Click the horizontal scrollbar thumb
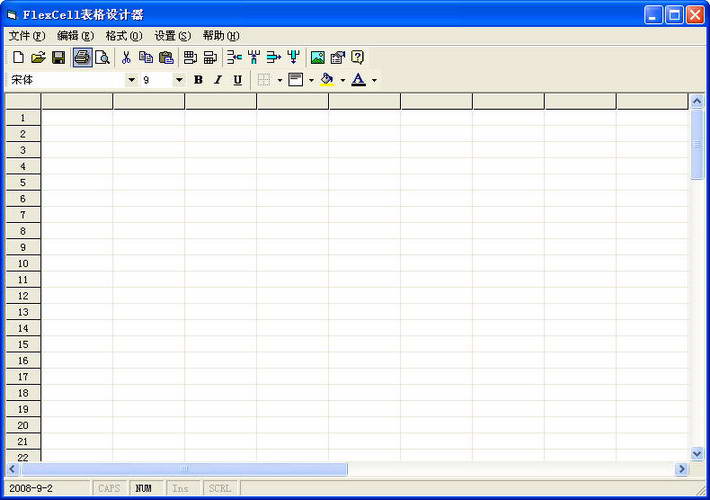Screen dimensions: 710x500 (x=184, y=469)
